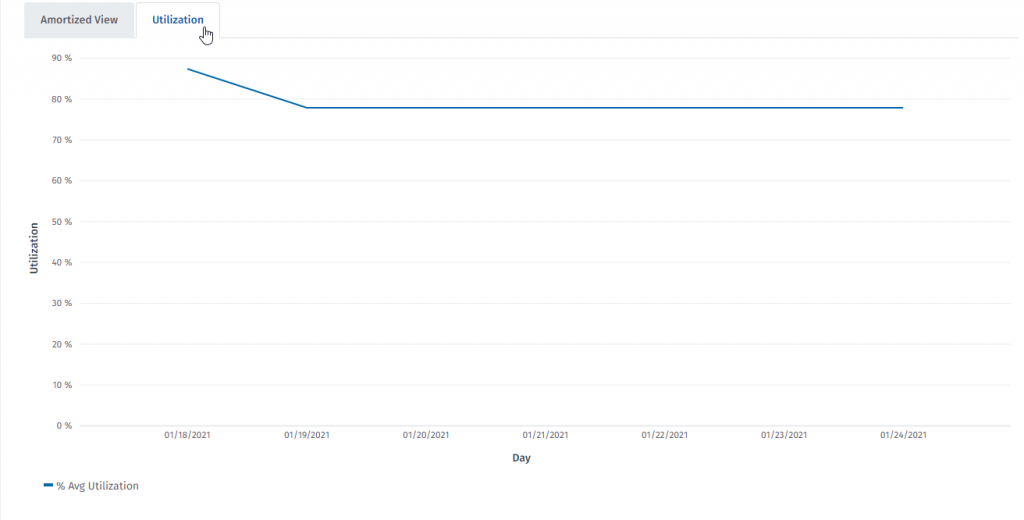This screenshot has width=1024, height=520.
Task: Click the vertical Utilization axis title
Action: point(34,248)
